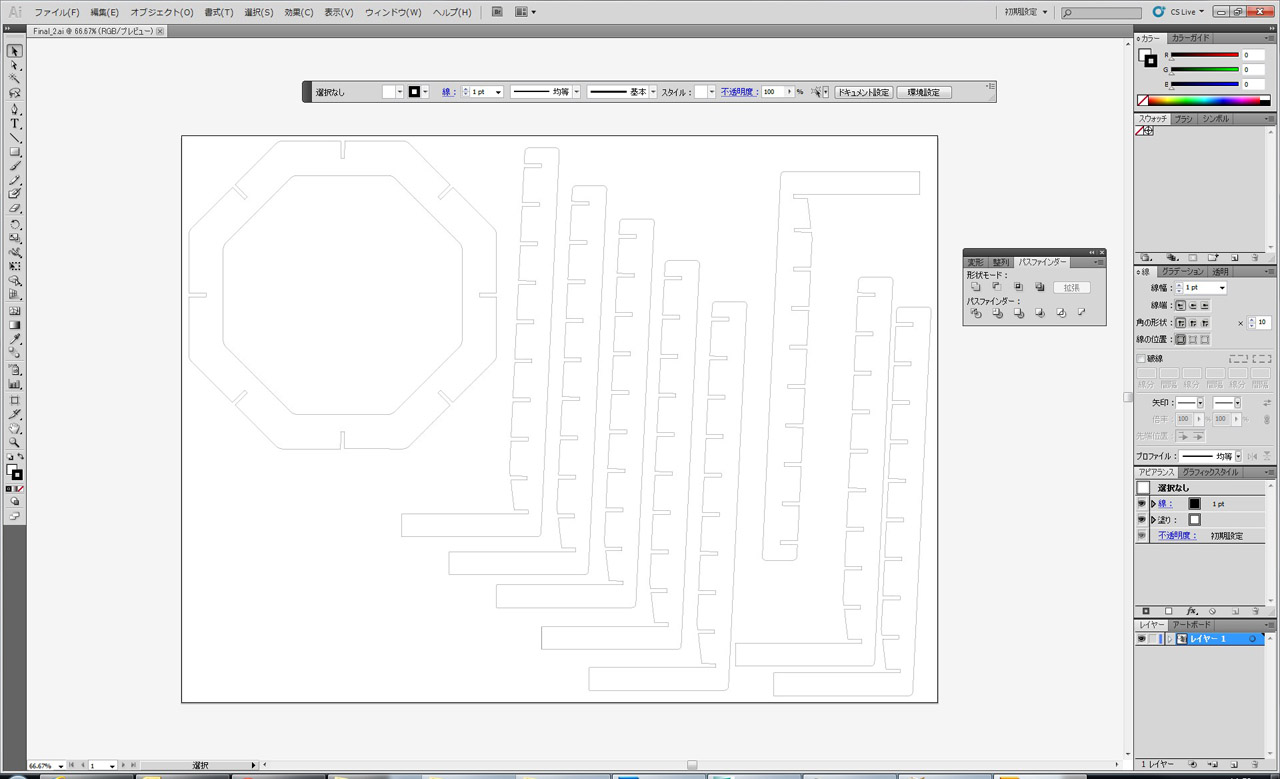Click the Trim pathfinder icon

point(997,313)
